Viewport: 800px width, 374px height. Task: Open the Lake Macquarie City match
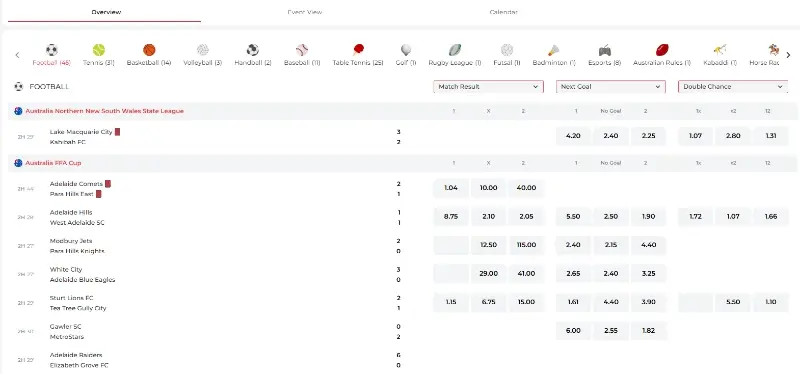point(81,132)
